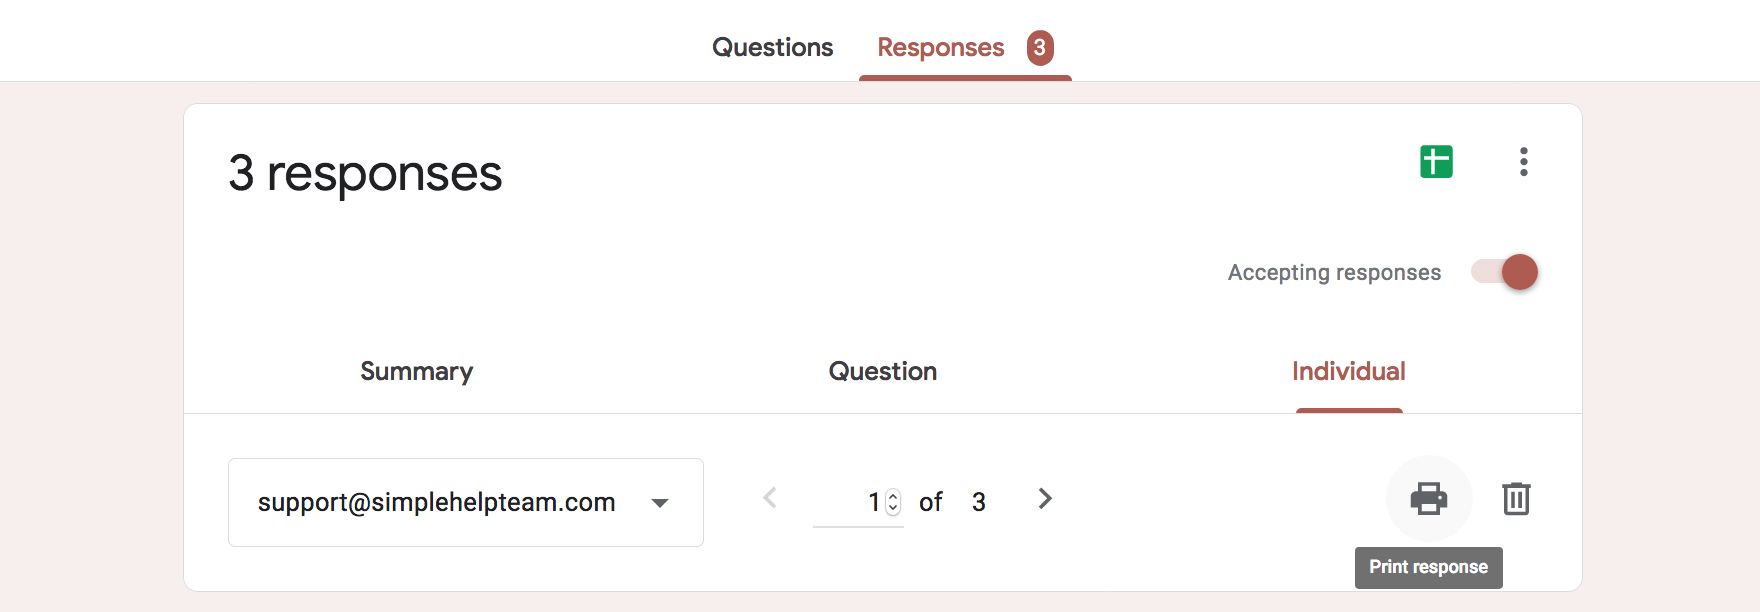Increase response number with stepper up arrow
Viewport: 1760px width, 612px height.
point(893,496)
